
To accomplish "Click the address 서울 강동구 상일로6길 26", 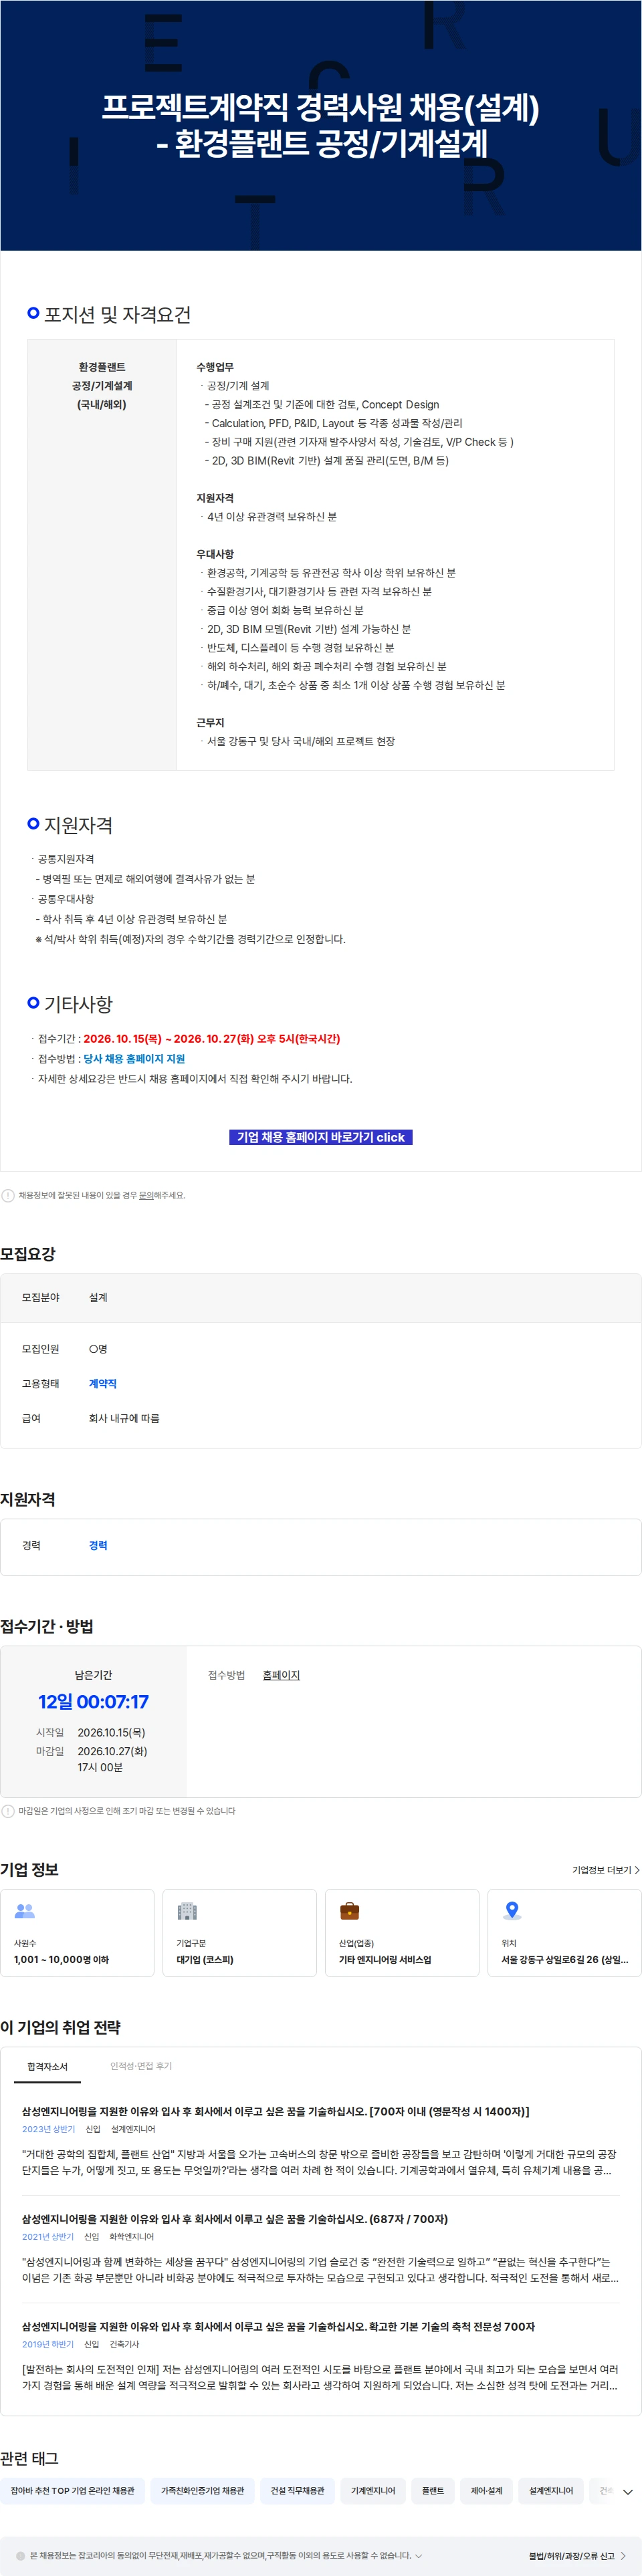I will (565, 1960).
